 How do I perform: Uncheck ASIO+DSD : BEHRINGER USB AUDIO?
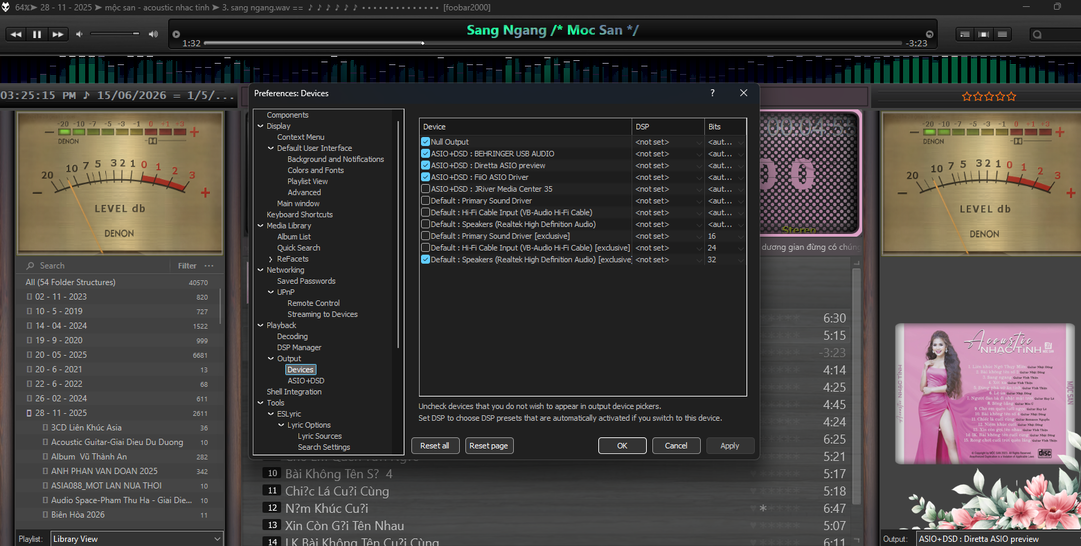tap(425, 153)
